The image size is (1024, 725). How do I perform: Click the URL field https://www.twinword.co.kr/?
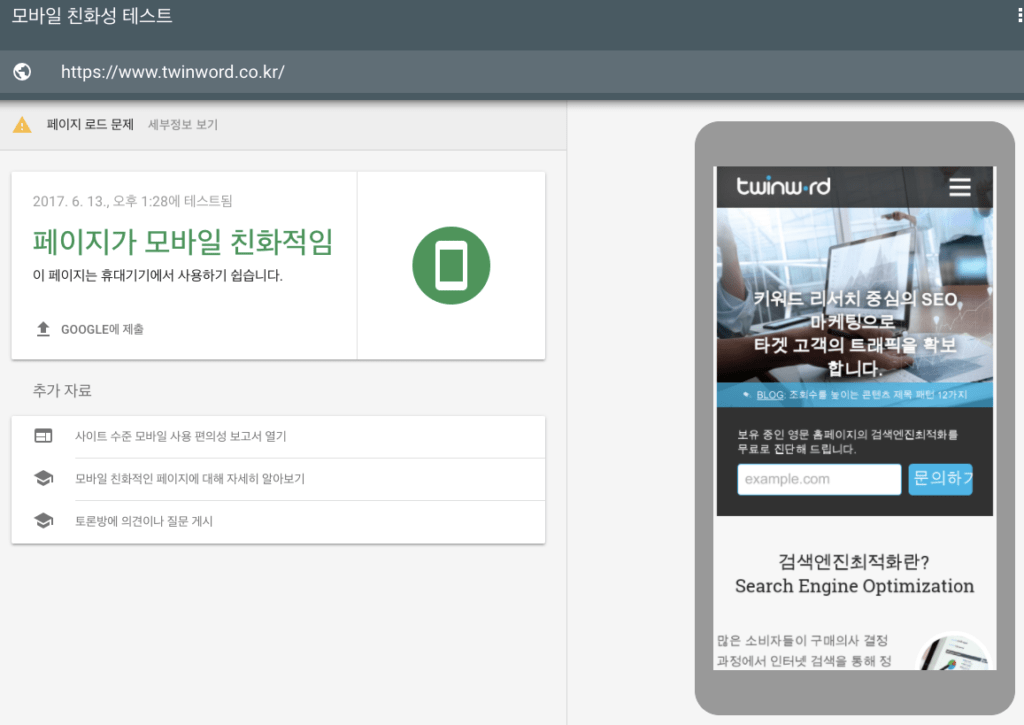[172, 72]
